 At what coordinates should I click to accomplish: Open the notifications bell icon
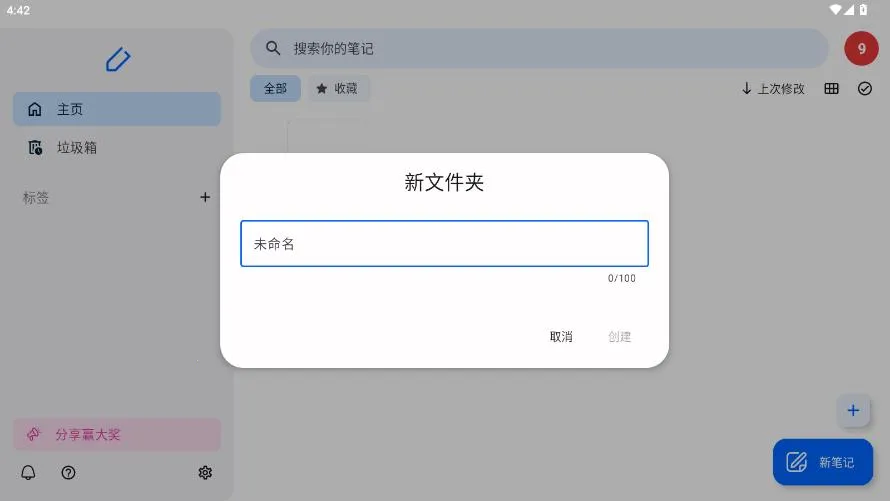pos(28,473)
